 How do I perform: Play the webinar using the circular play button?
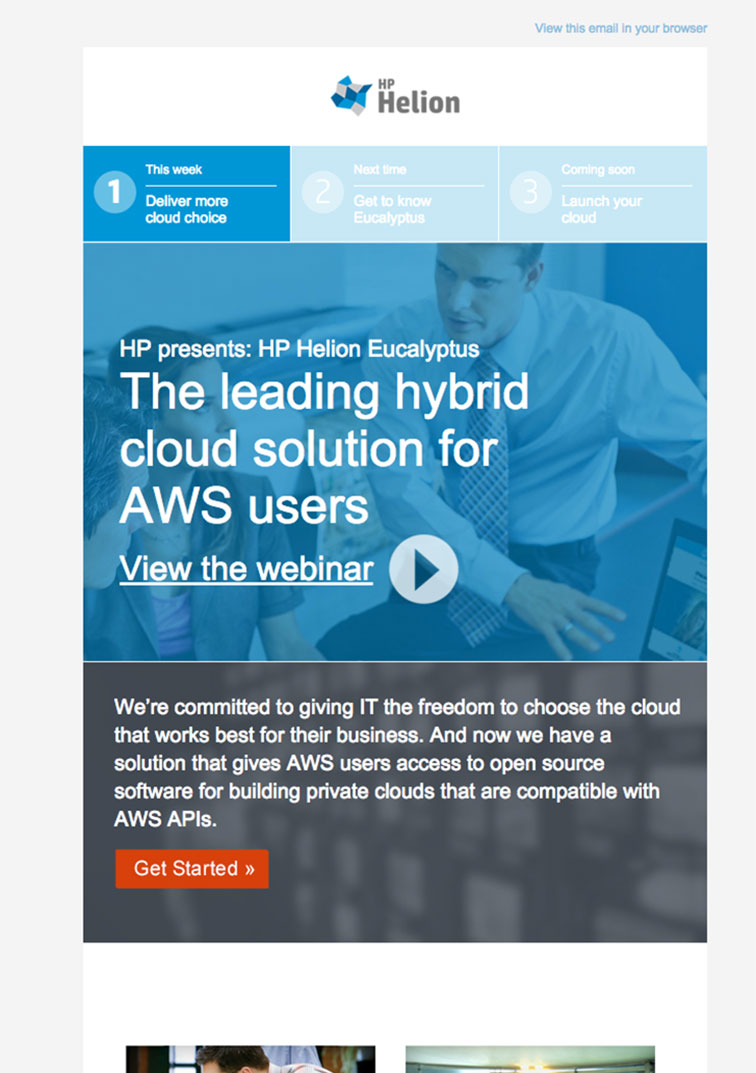pyautogui.click(x=423, y=569)
